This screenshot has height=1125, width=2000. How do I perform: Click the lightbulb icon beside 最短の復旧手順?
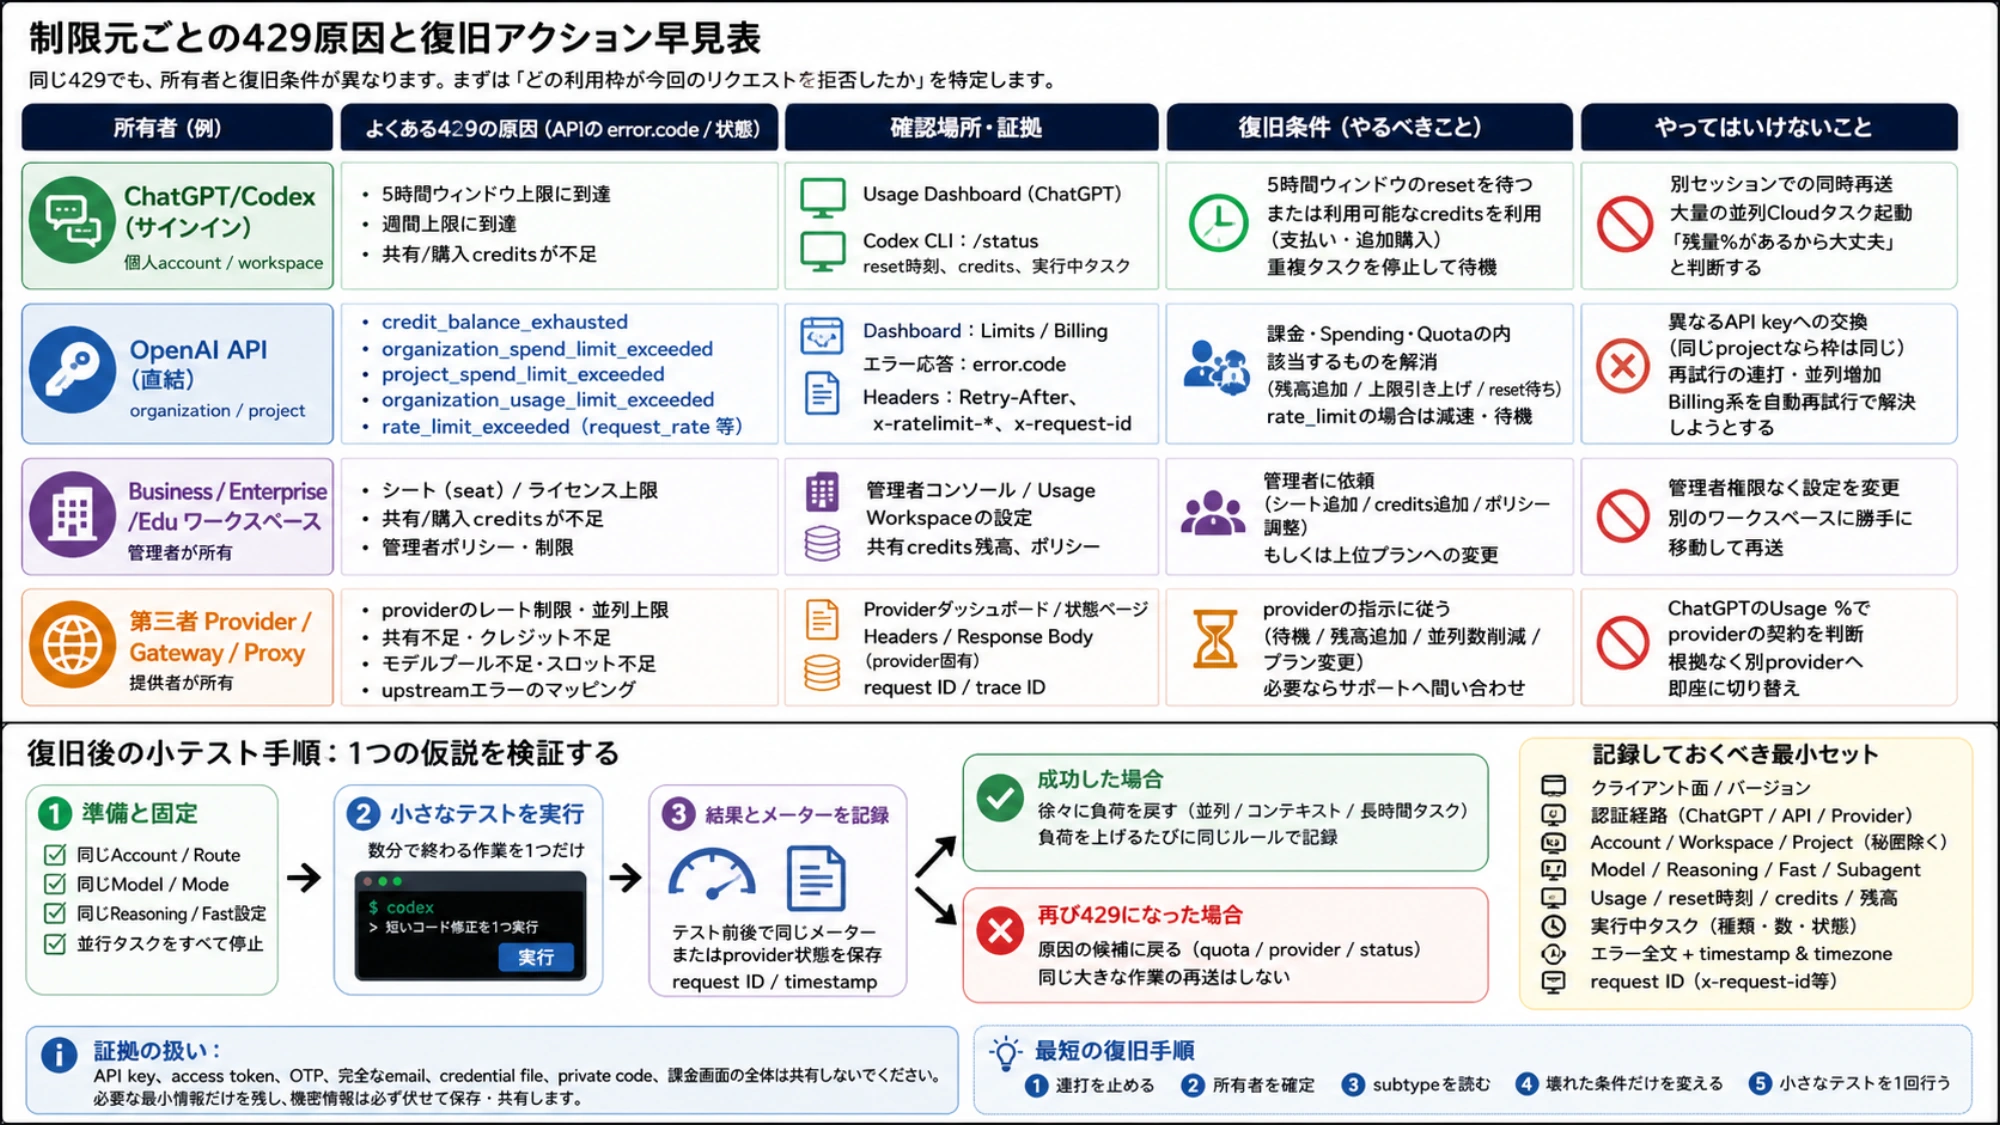tap(1005, 1053)
